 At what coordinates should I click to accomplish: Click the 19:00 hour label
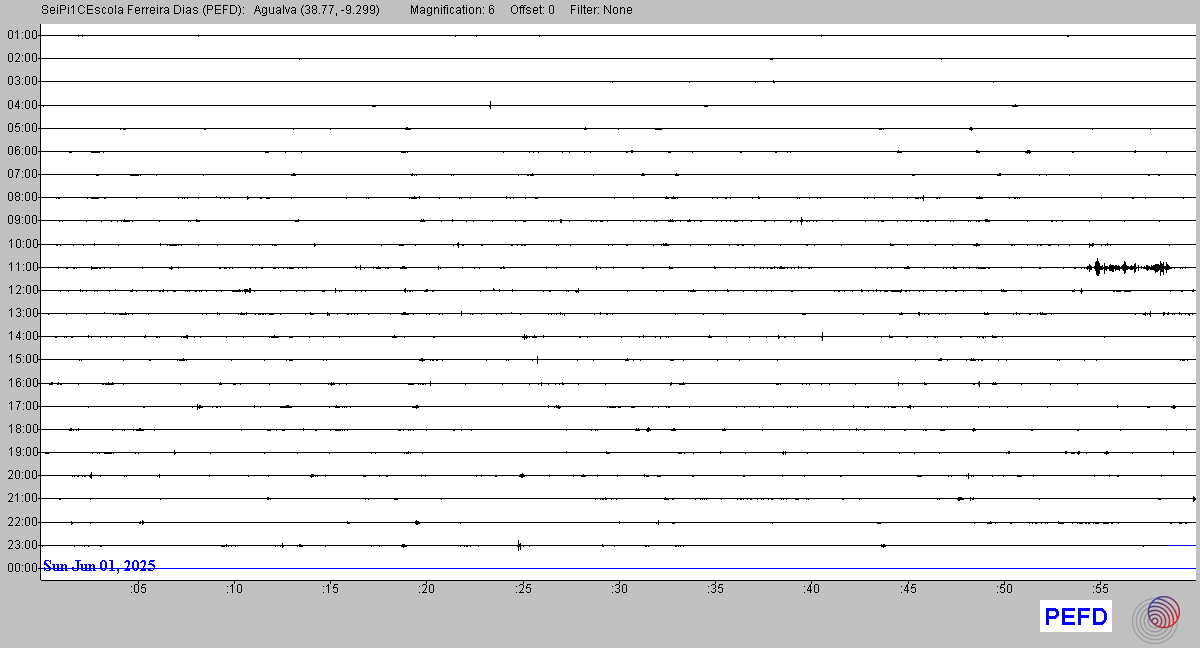point(22,452)
